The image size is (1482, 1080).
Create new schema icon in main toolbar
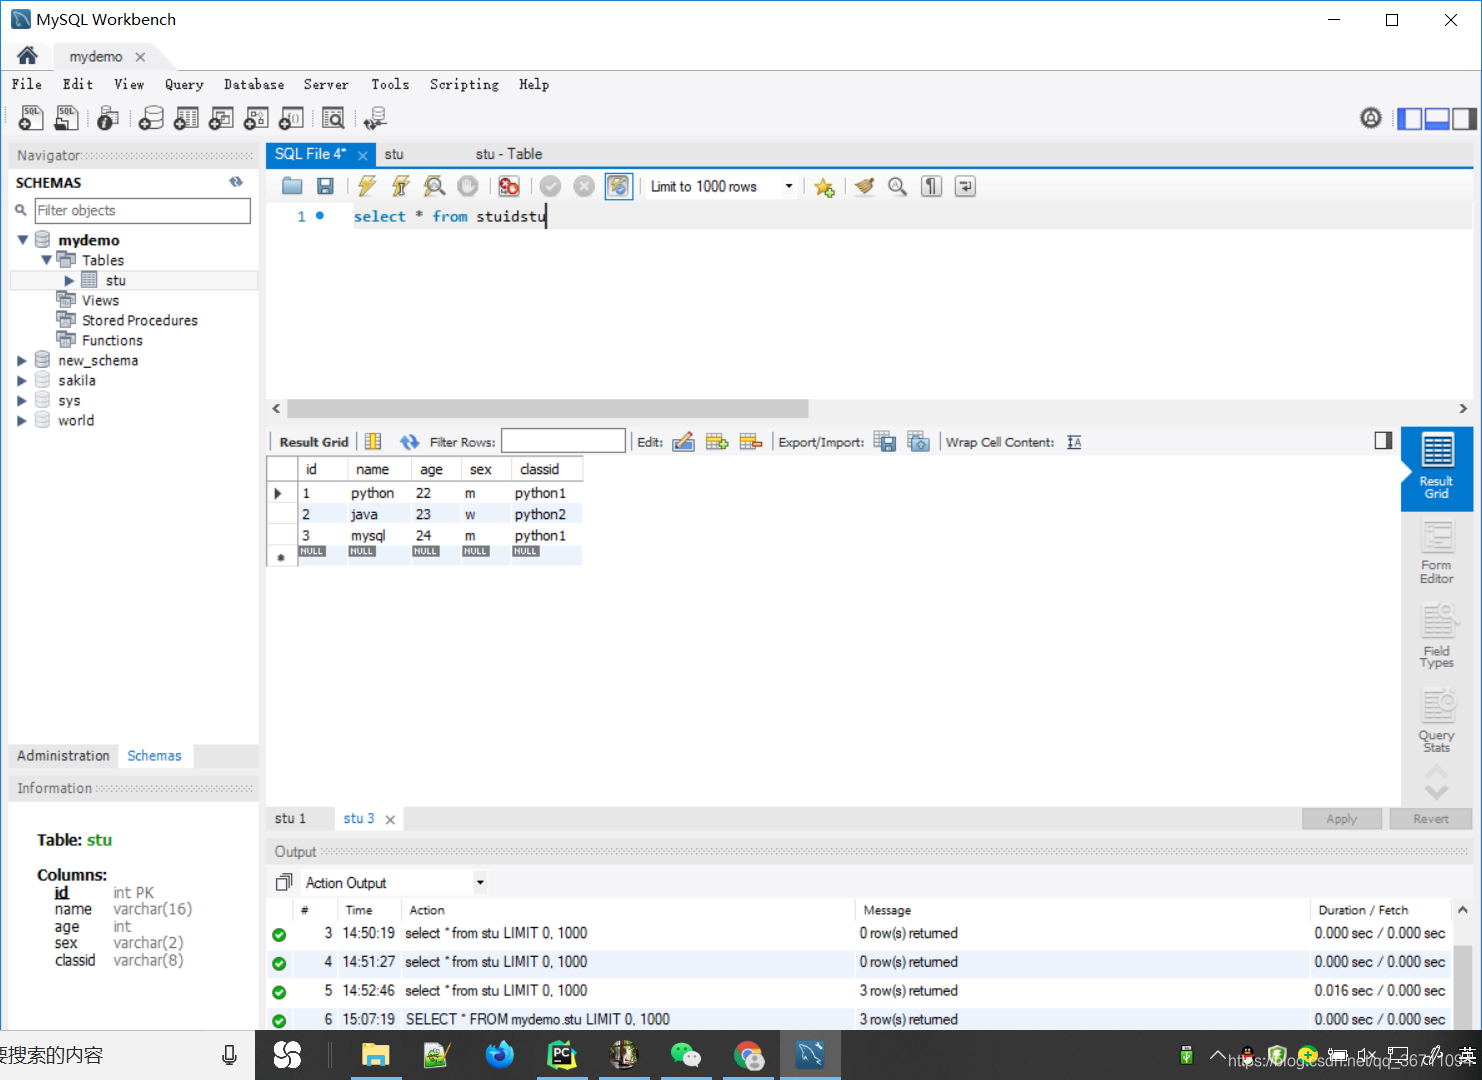(x=151, y=118)
